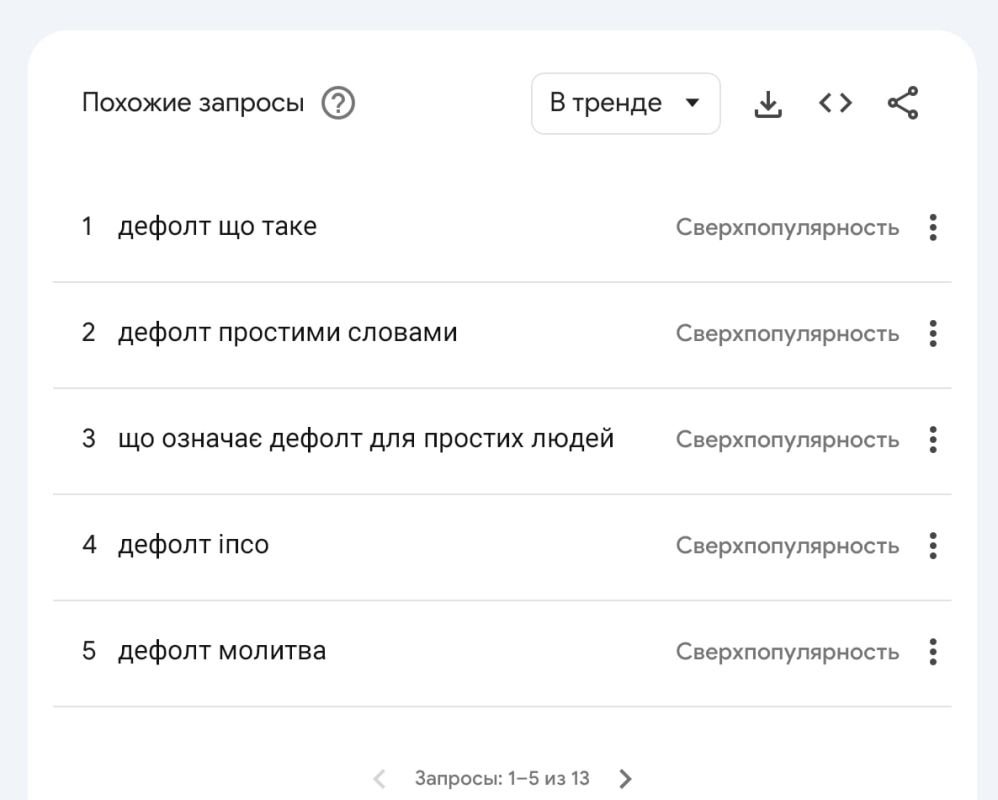Open query 'дефолт простими словами'
This screenshot has width=998, height=800.
point(288,333)
